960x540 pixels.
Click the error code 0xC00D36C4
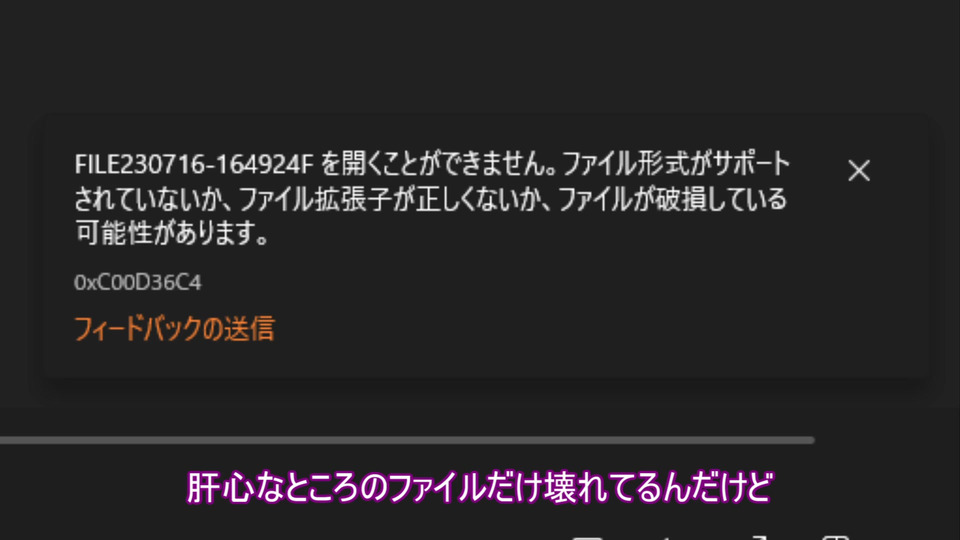138,282
